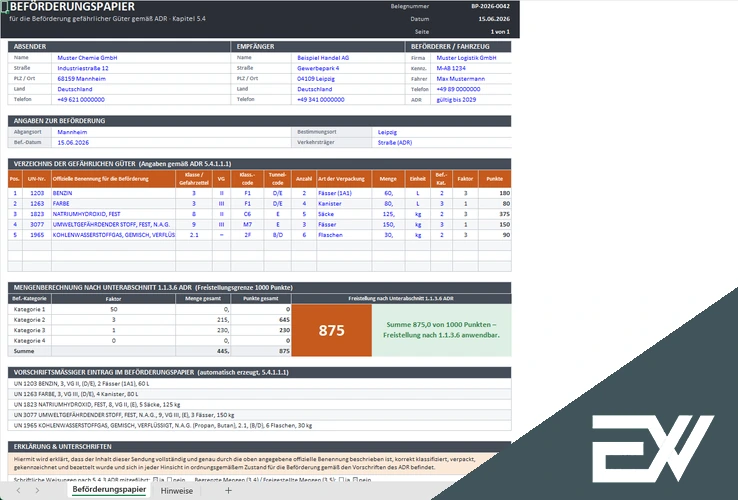738x500 pixels.
Task: Go to next sheet using right arrow
Action: coord(37,491)
